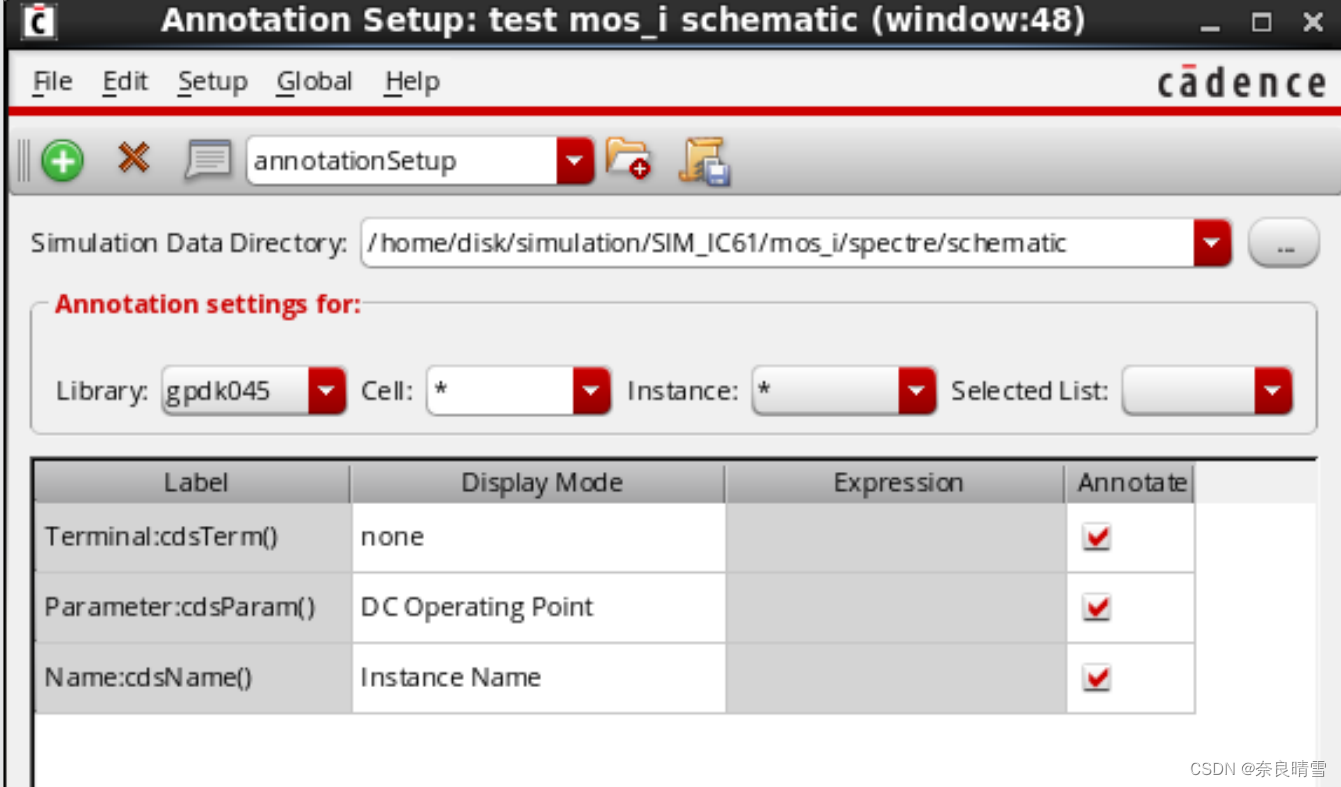The height and width of the screenshot is (787, 1341).
Task: Toggle Annotate checkbox for Parameter:cdsParam()
Action: coord(1097,608)
